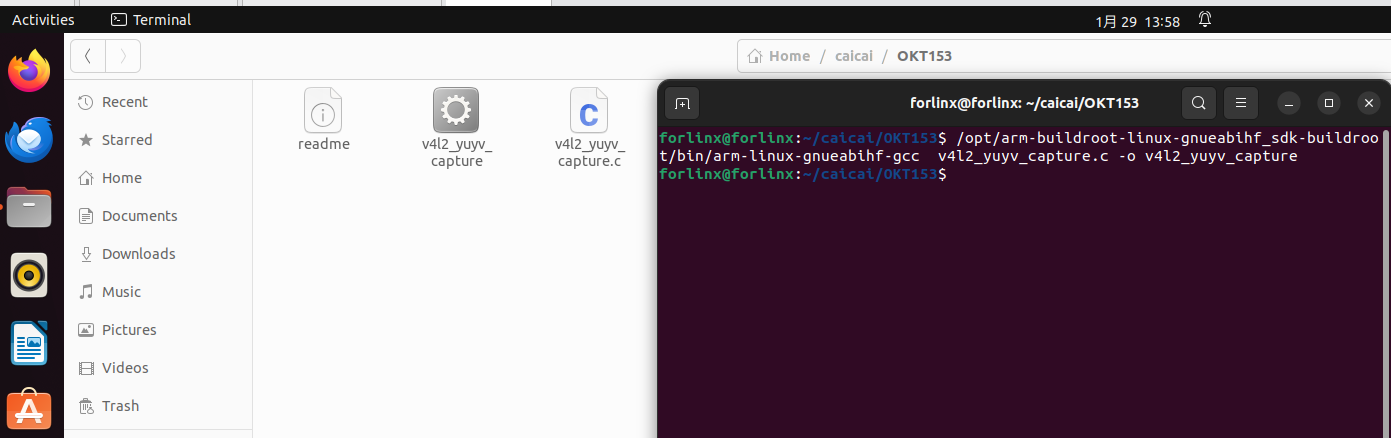This screenshot has width=1391, height=438.
Task: Open the Activities overview
Action: [43, 20]
